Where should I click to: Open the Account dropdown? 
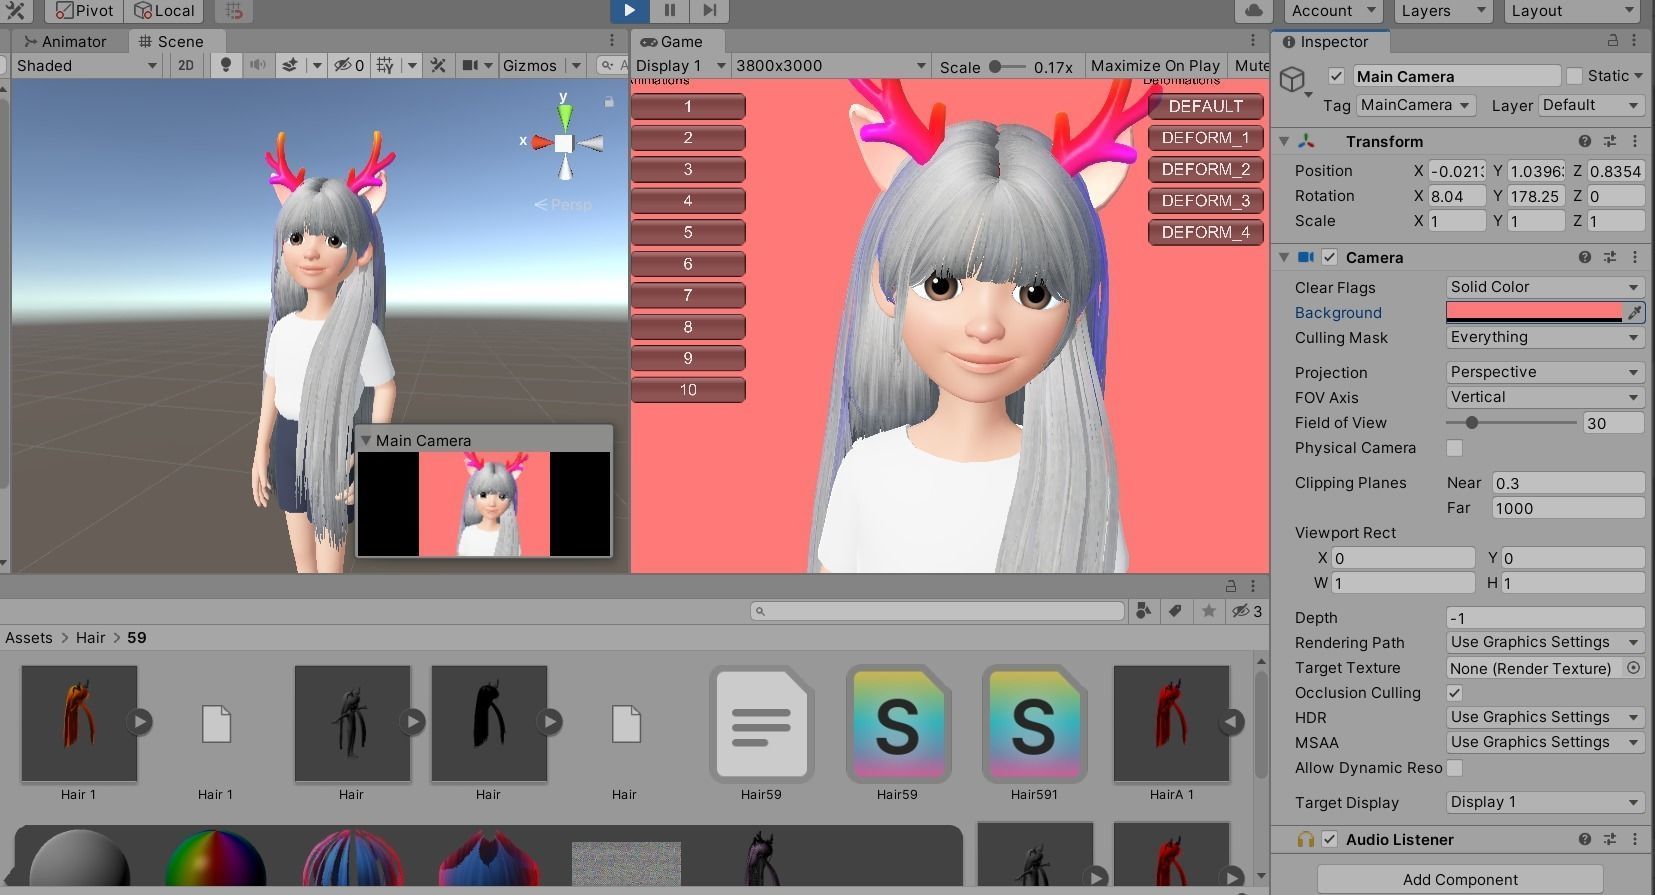[1333, 10]
